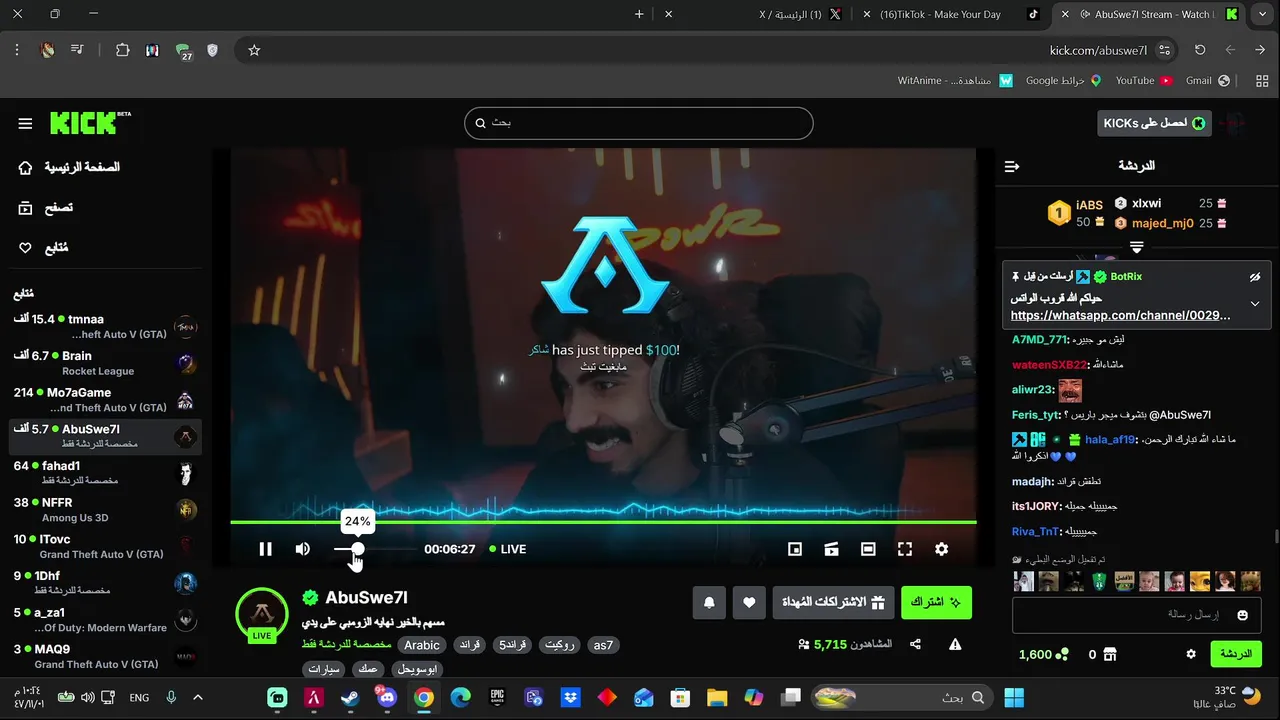The height and width of the screenshot is (720, 1280).
Task: Open الصفحة الرئيسية in the sidebar
Action: 70,167
